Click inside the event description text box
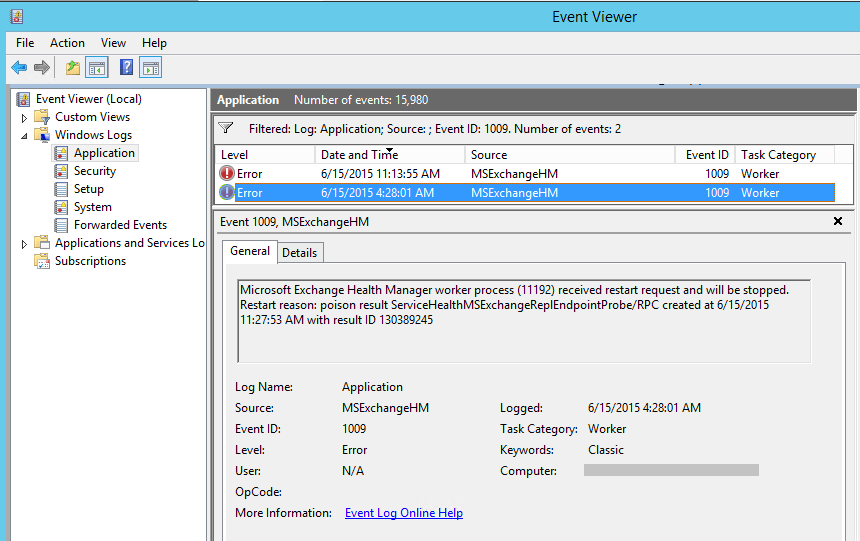860x541 pixels. tap(524, 321)
